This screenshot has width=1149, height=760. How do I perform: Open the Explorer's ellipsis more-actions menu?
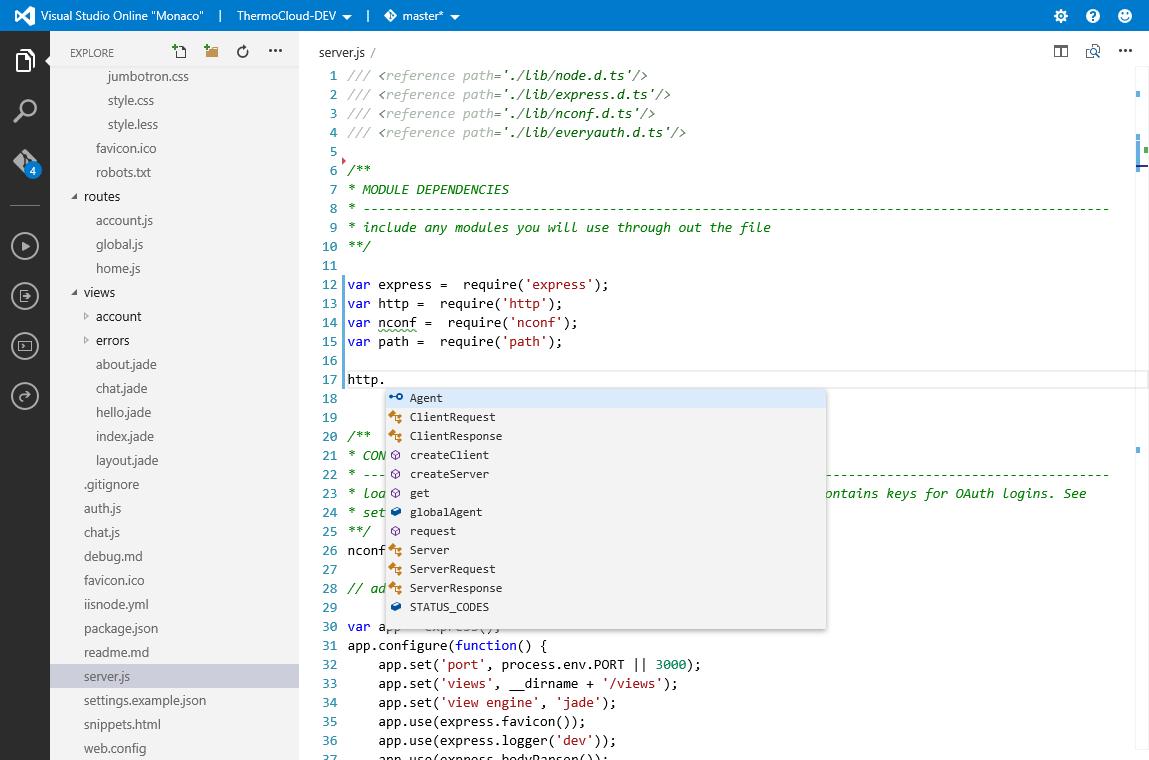coord(275,51)
